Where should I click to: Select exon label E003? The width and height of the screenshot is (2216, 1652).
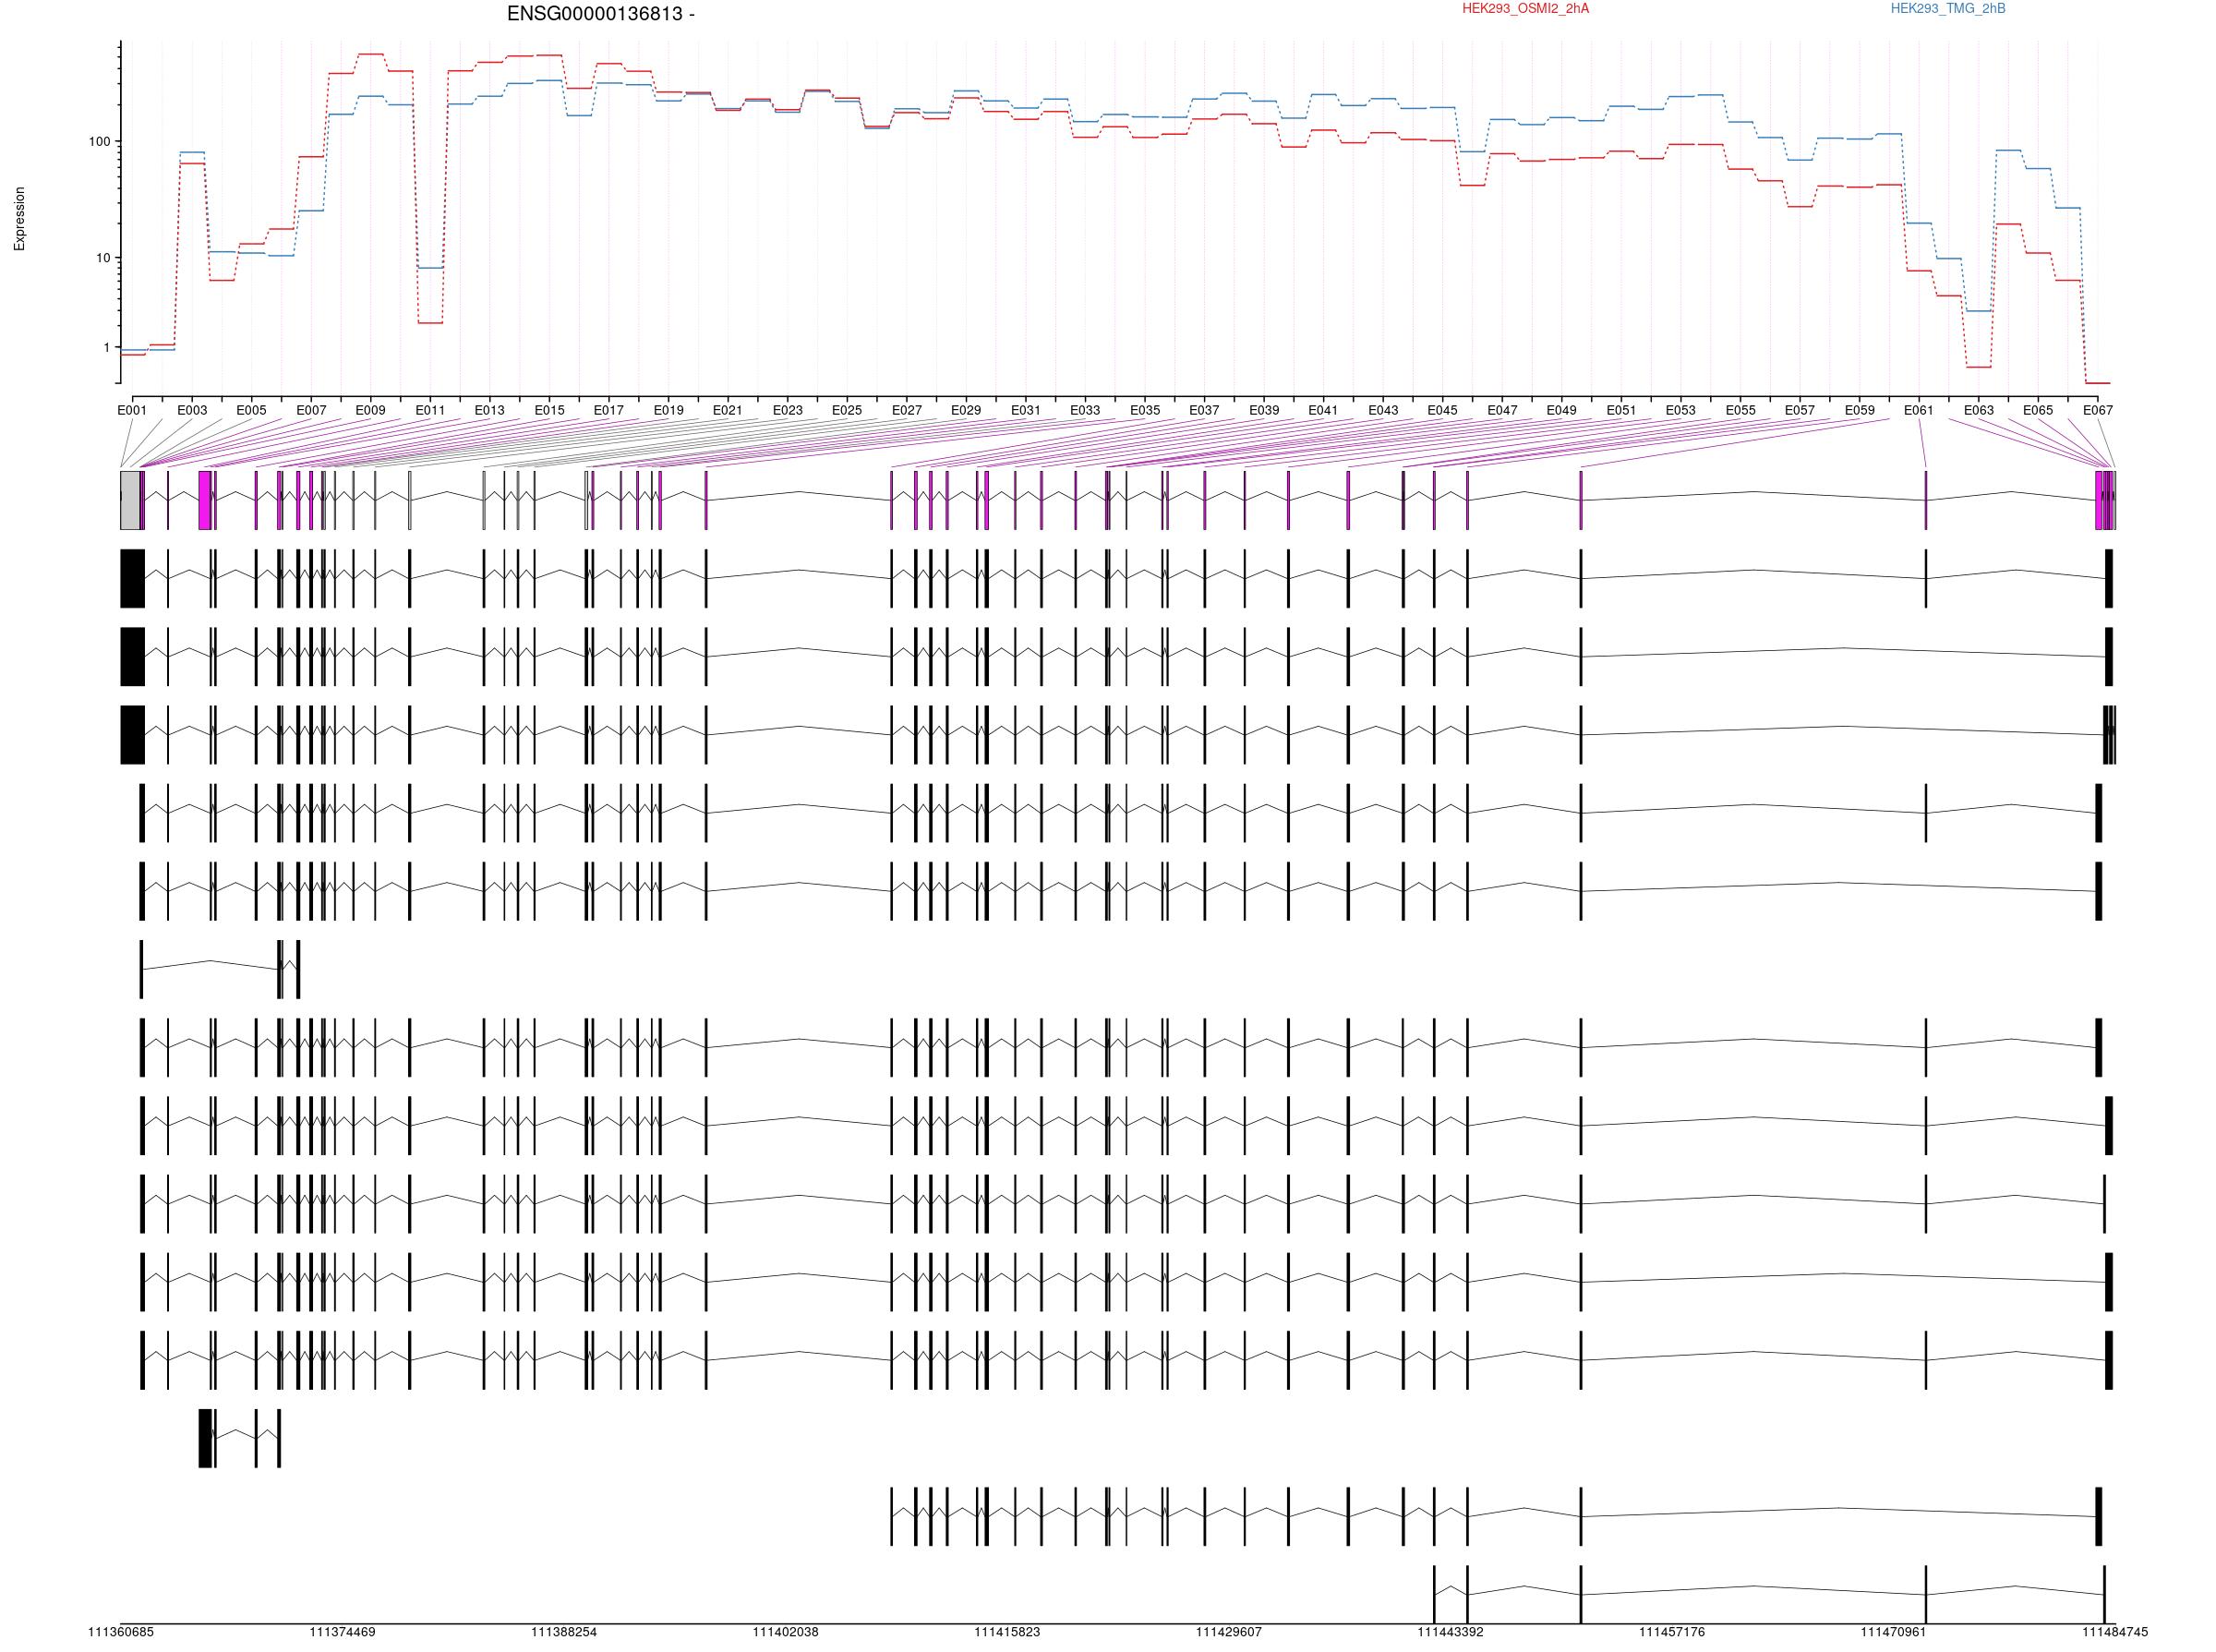[192, 410]
